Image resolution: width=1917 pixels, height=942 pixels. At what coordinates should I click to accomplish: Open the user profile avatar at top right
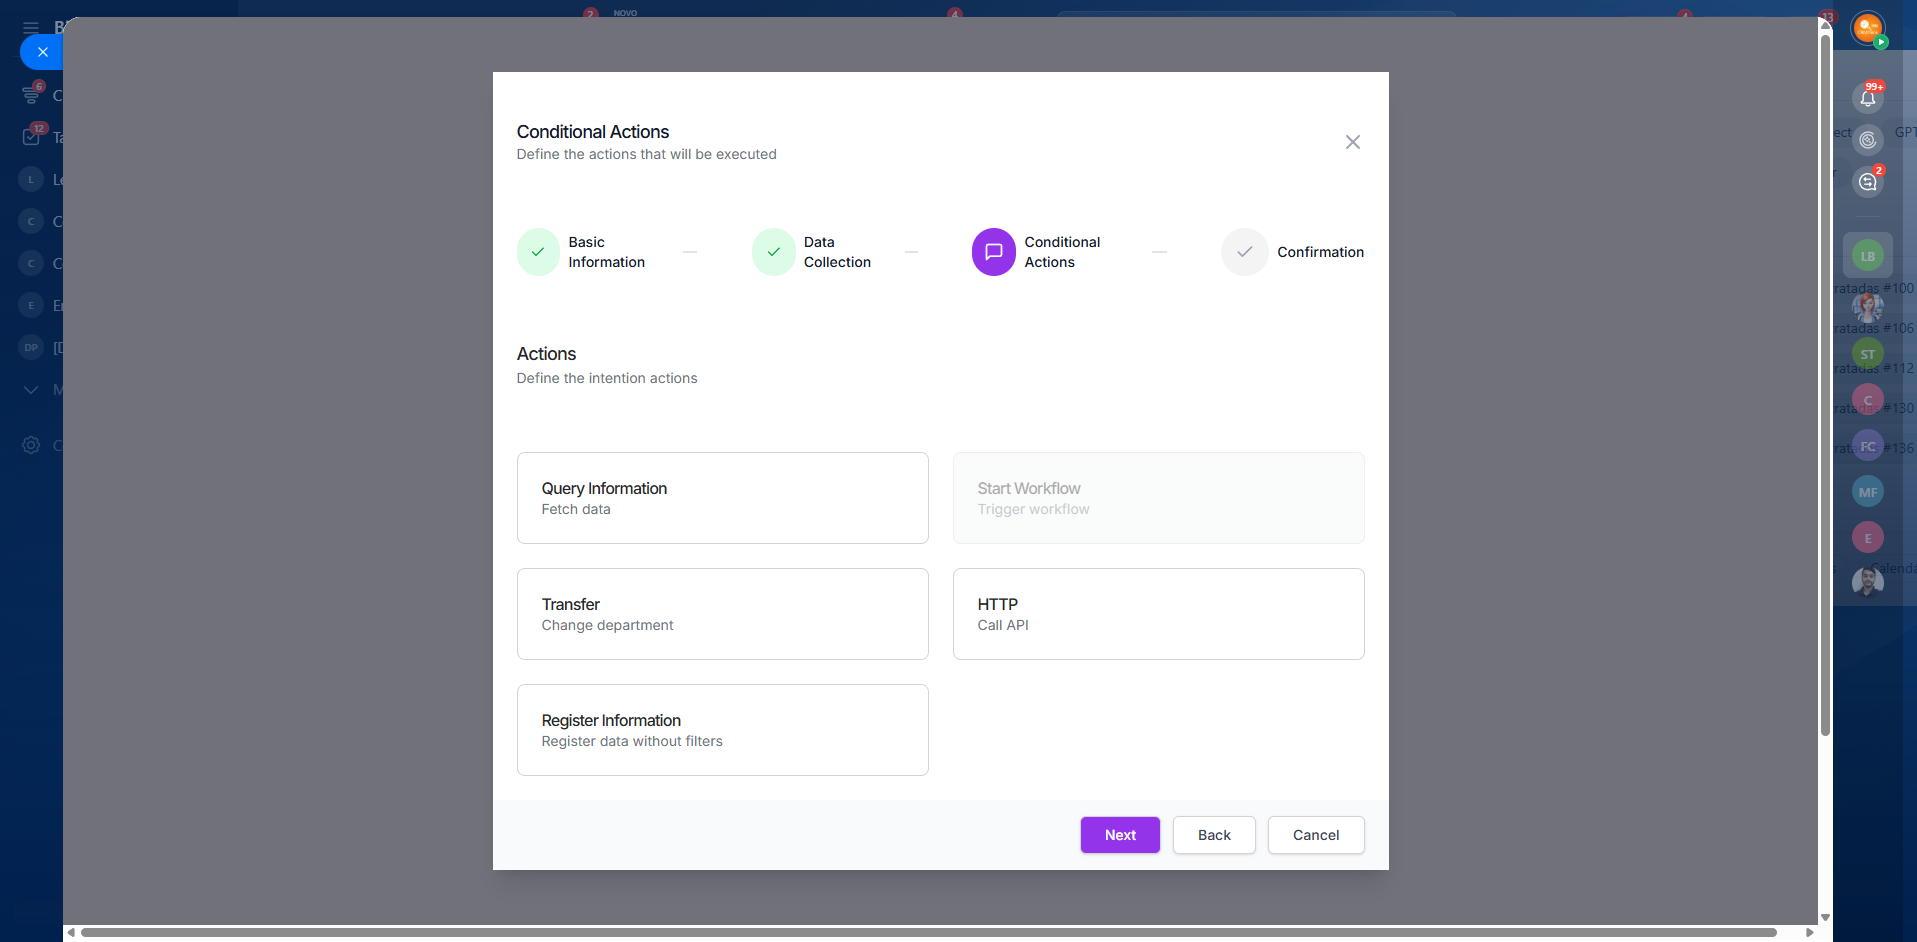pos(1867,28)
